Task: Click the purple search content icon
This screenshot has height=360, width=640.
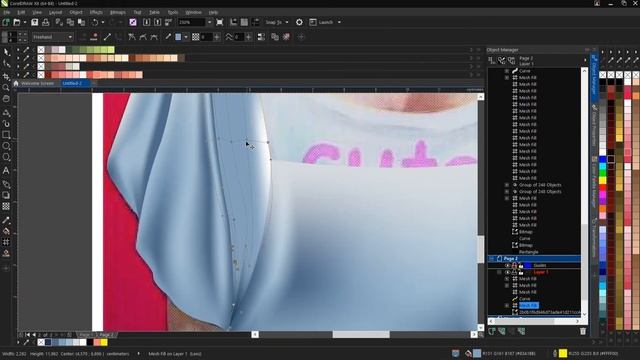Action: pyautogui.click(x=133, y=22)
